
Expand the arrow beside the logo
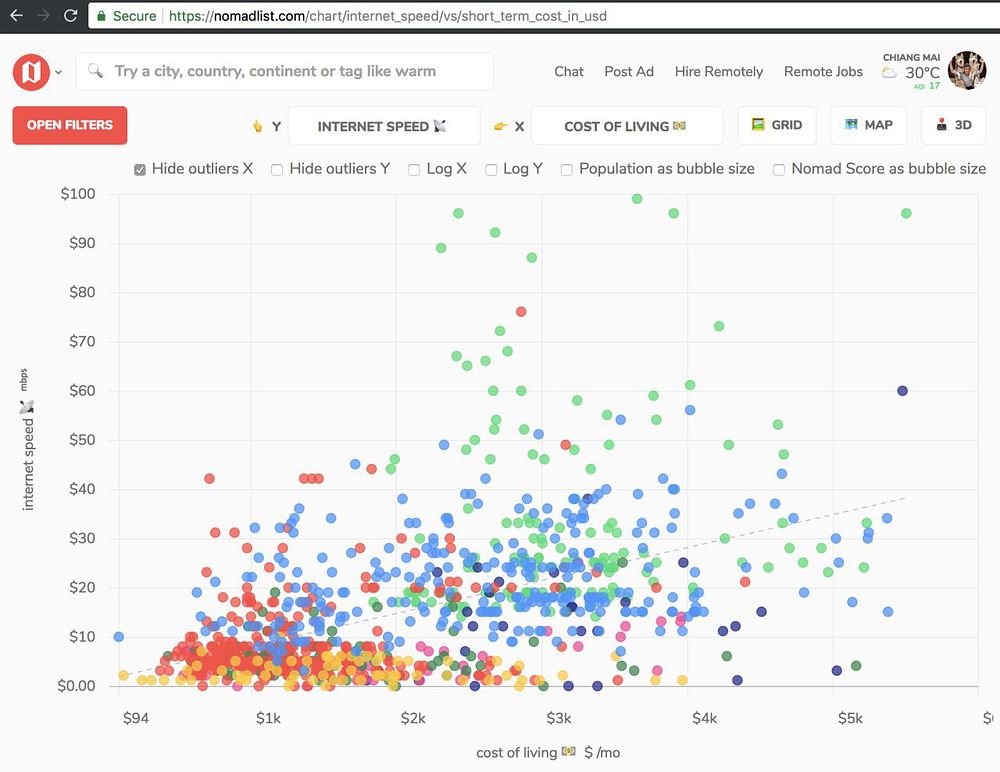(x=59, y=73)
